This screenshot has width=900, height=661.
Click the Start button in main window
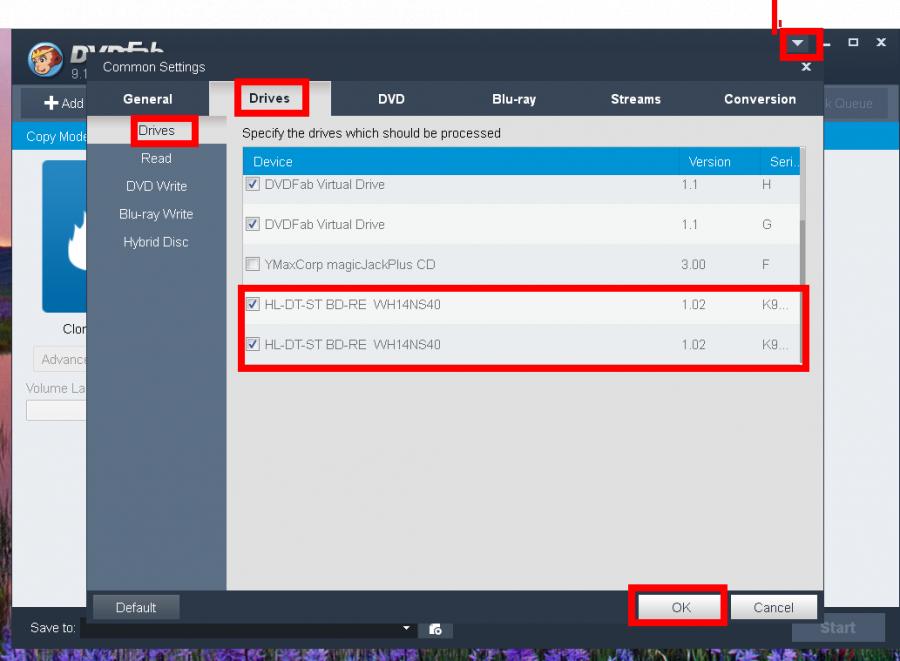pyautogui.click(x=838, y=628)
